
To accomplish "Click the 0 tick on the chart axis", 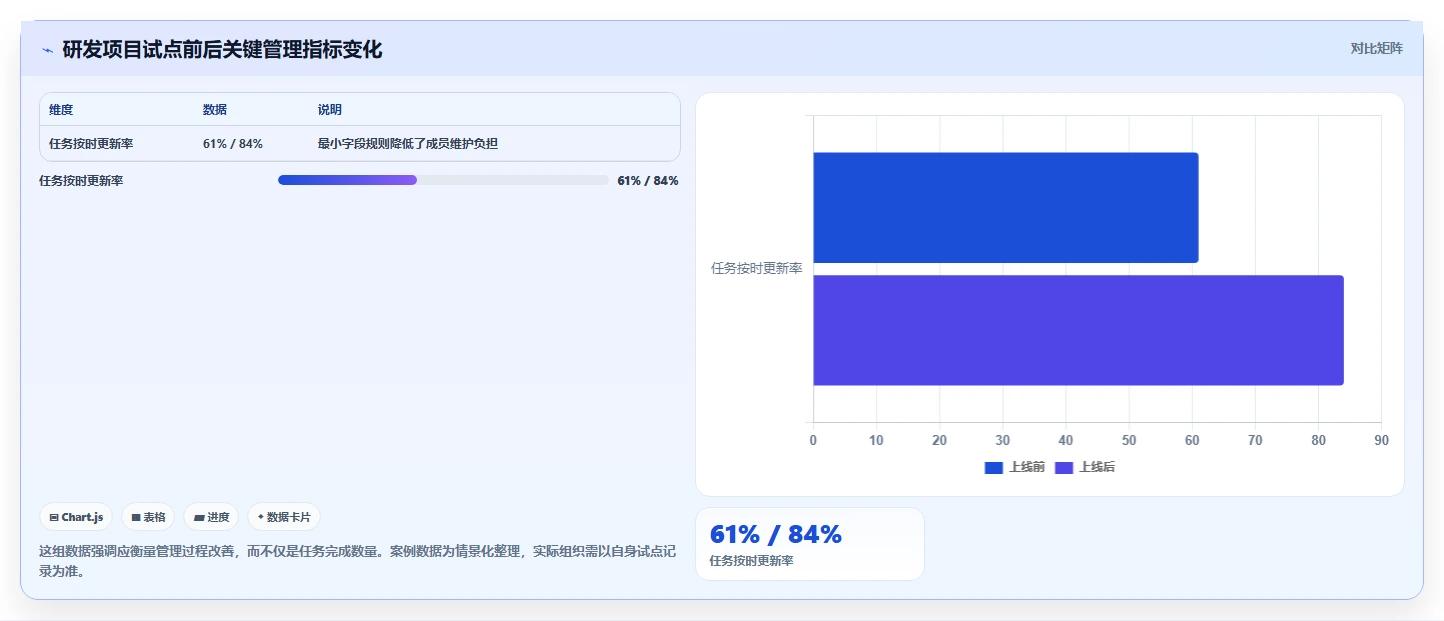I will click(813, 441).
